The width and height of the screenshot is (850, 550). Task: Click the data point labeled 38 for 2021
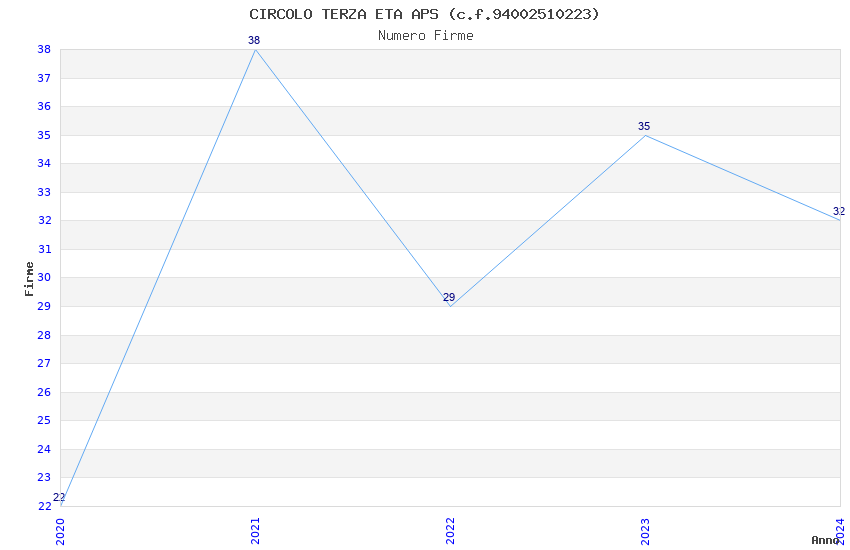click(254, 40)
